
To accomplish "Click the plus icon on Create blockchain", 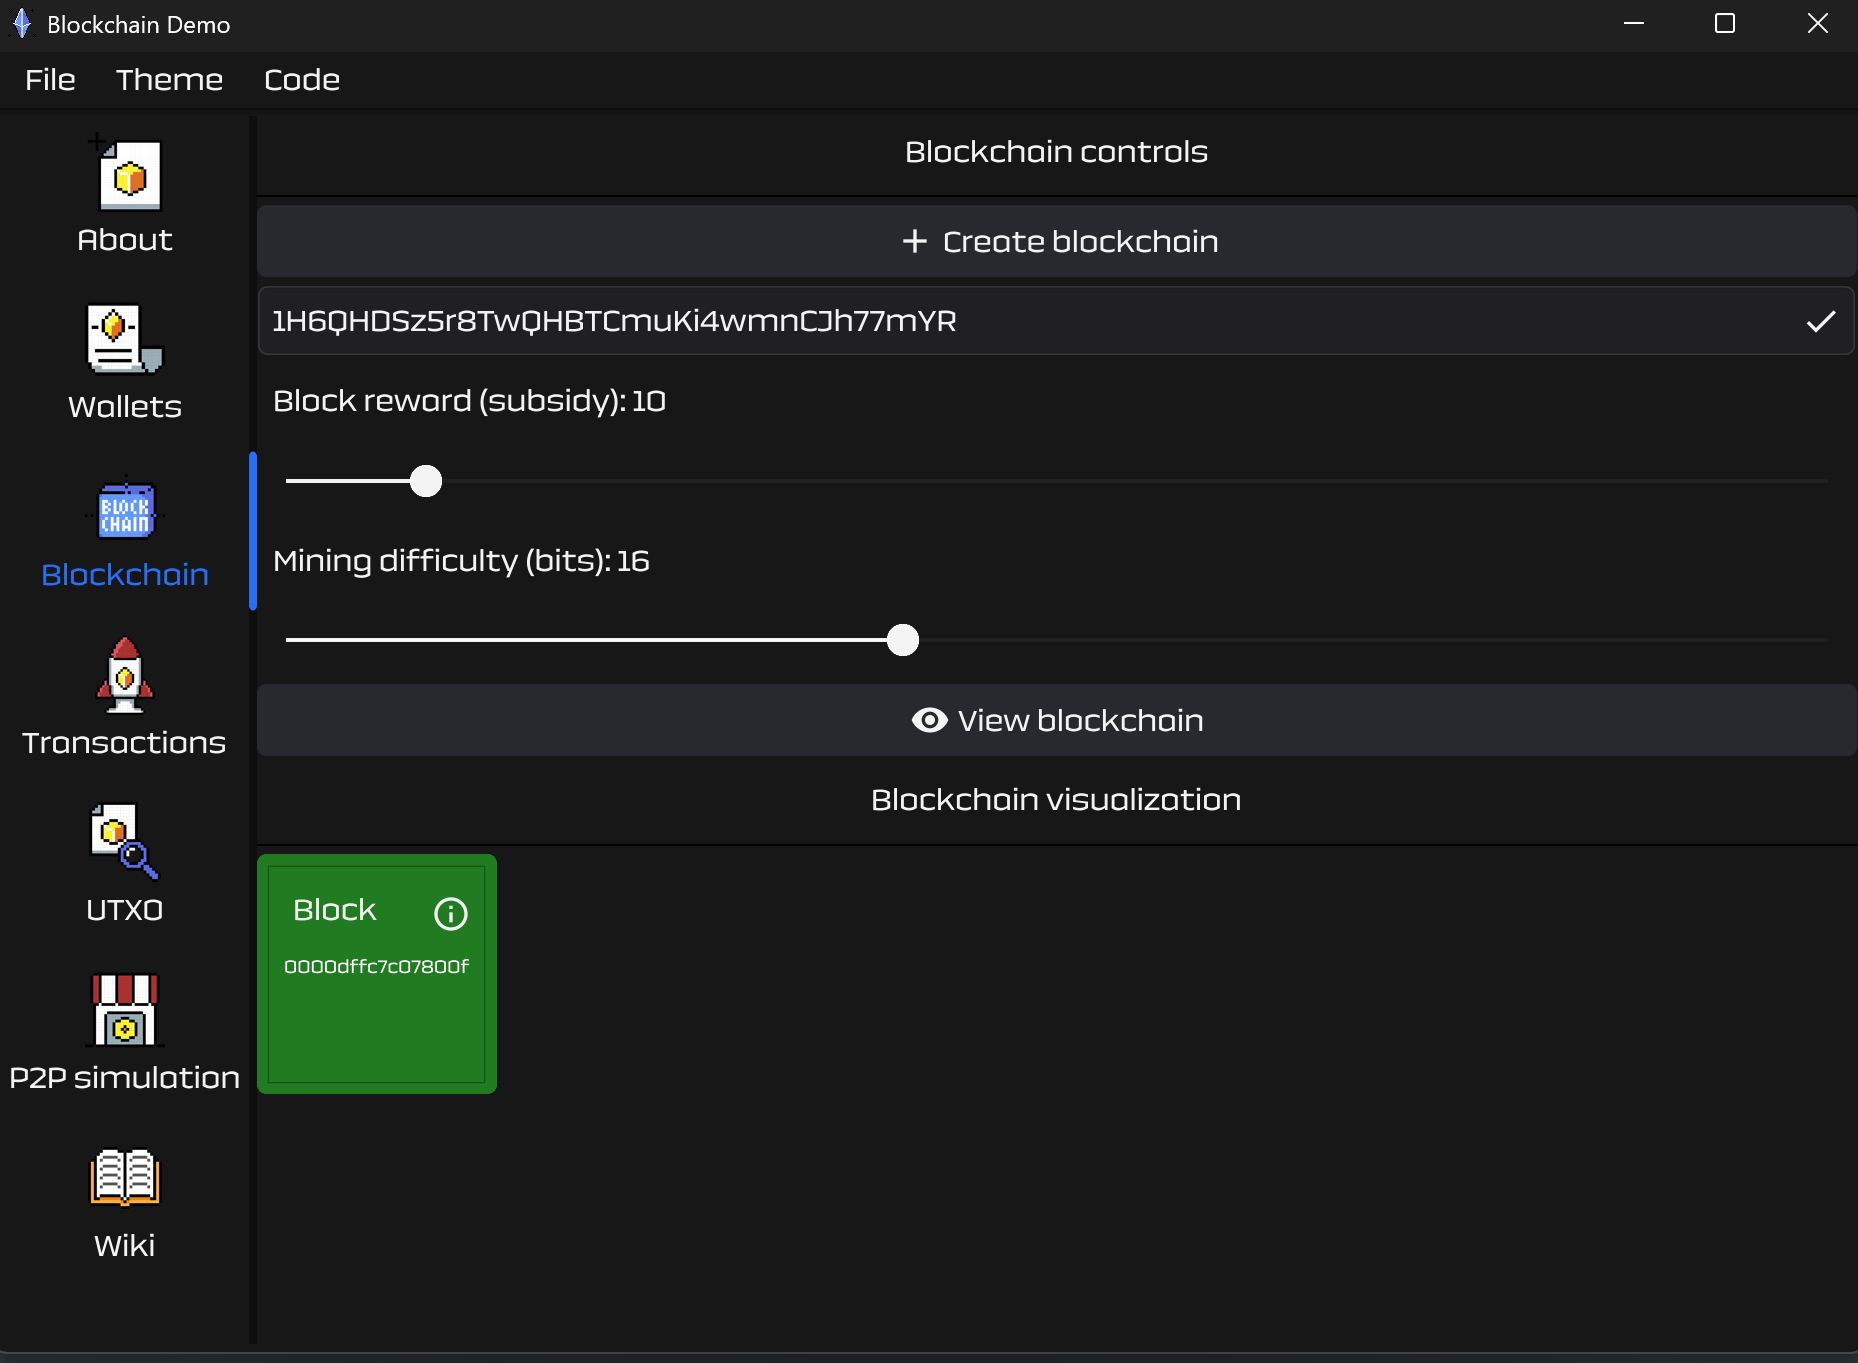I will point(914,241).
